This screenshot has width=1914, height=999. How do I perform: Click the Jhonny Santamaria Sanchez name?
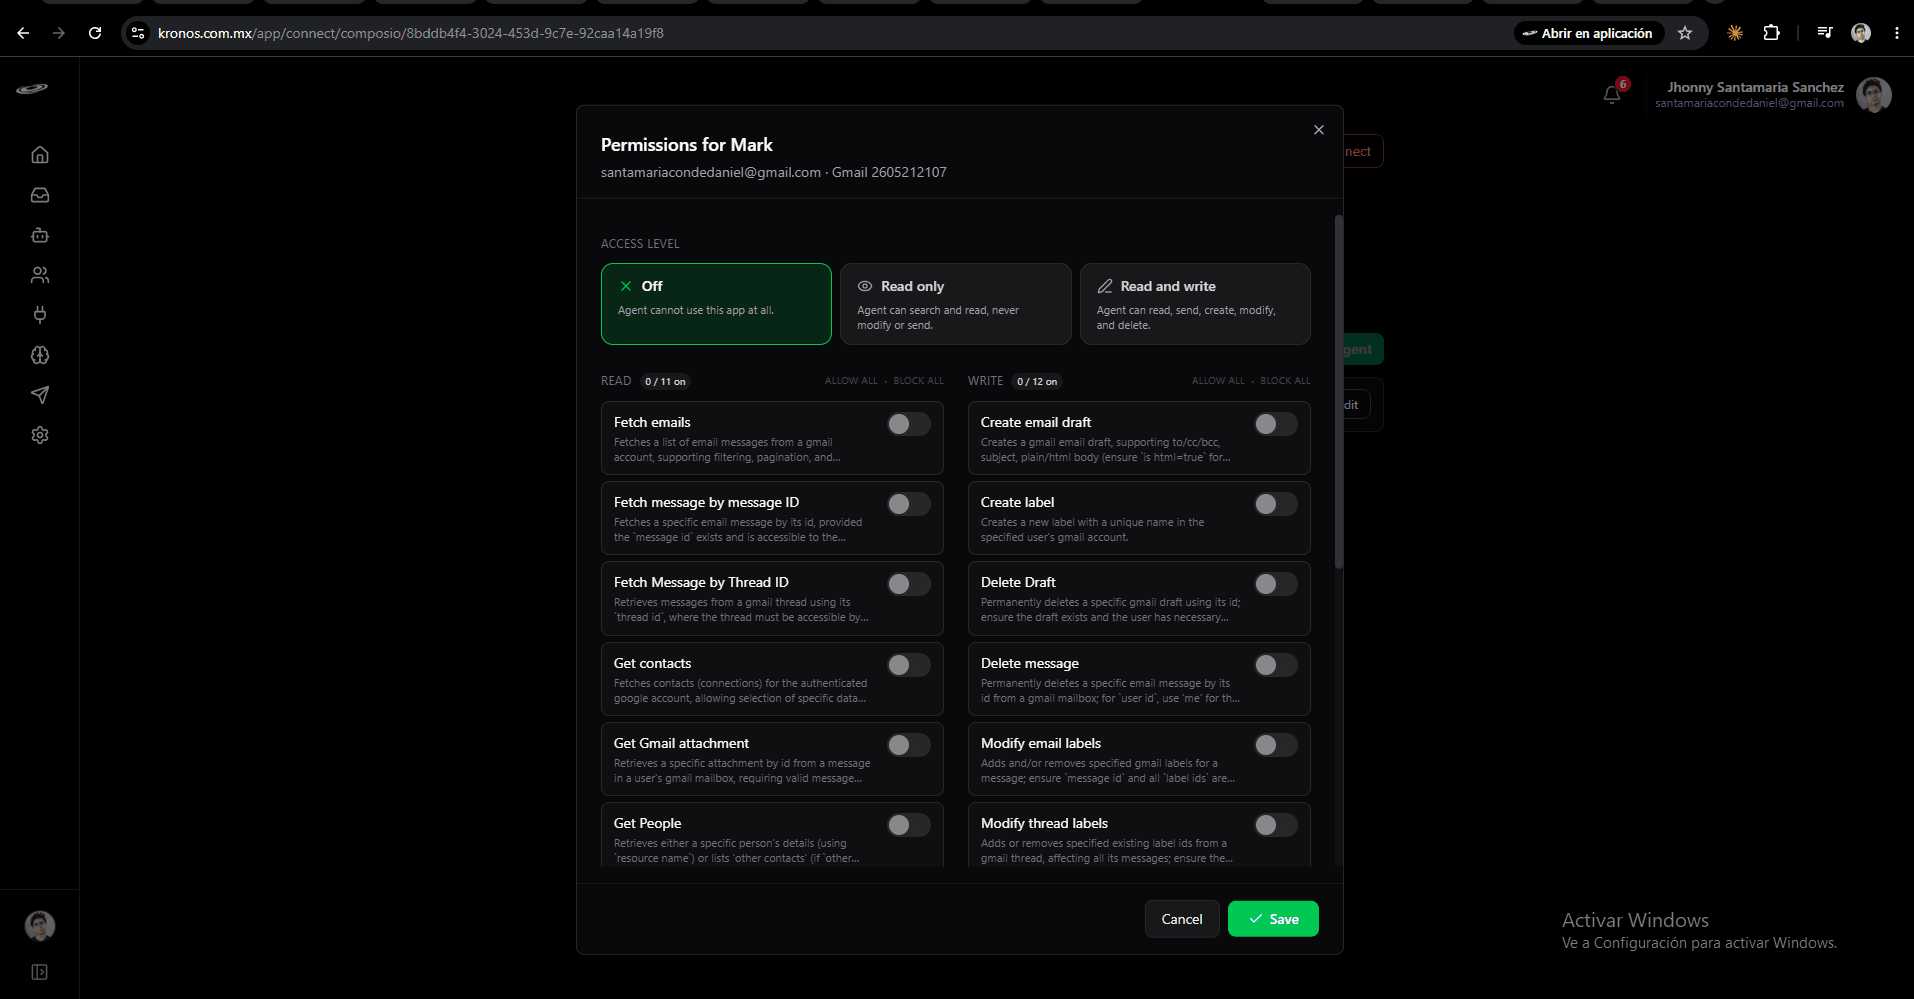click(1755, 87)
